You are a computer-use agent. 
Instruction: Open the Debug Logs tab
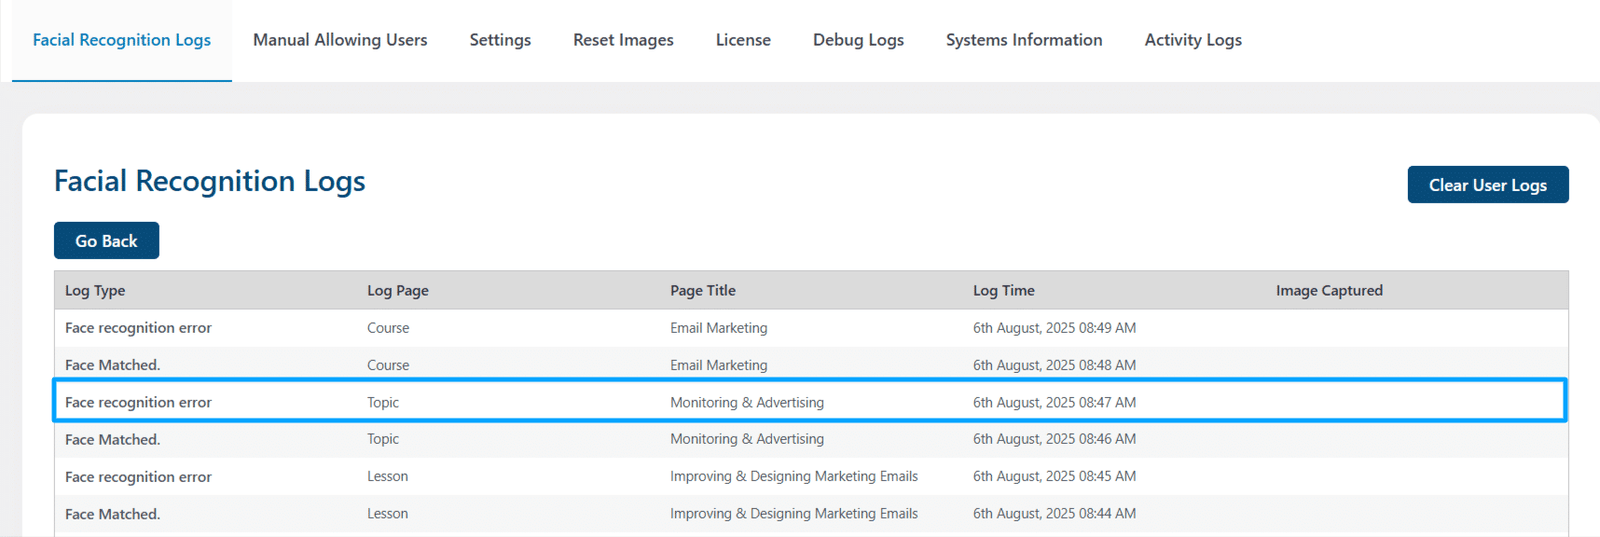coord(858,40)
